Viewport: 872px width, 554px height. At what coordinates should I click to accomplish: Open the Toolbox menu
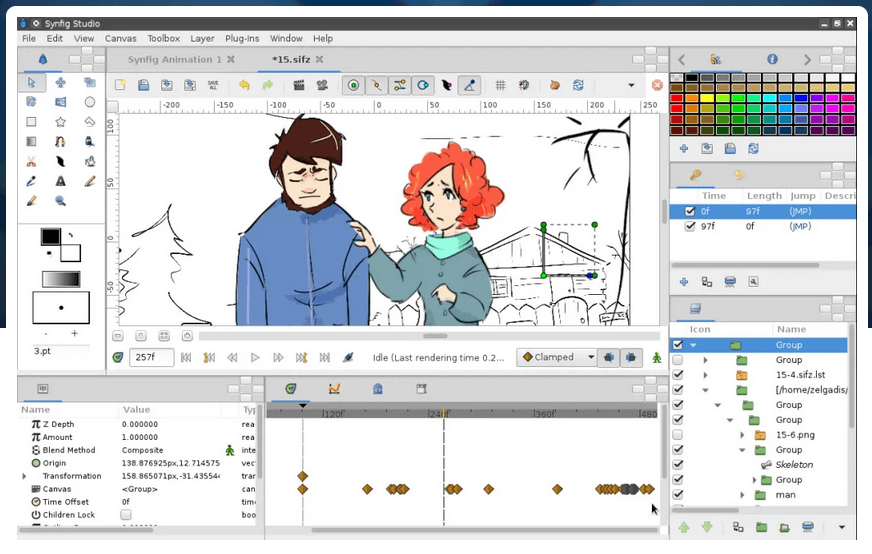pos(164,38)
